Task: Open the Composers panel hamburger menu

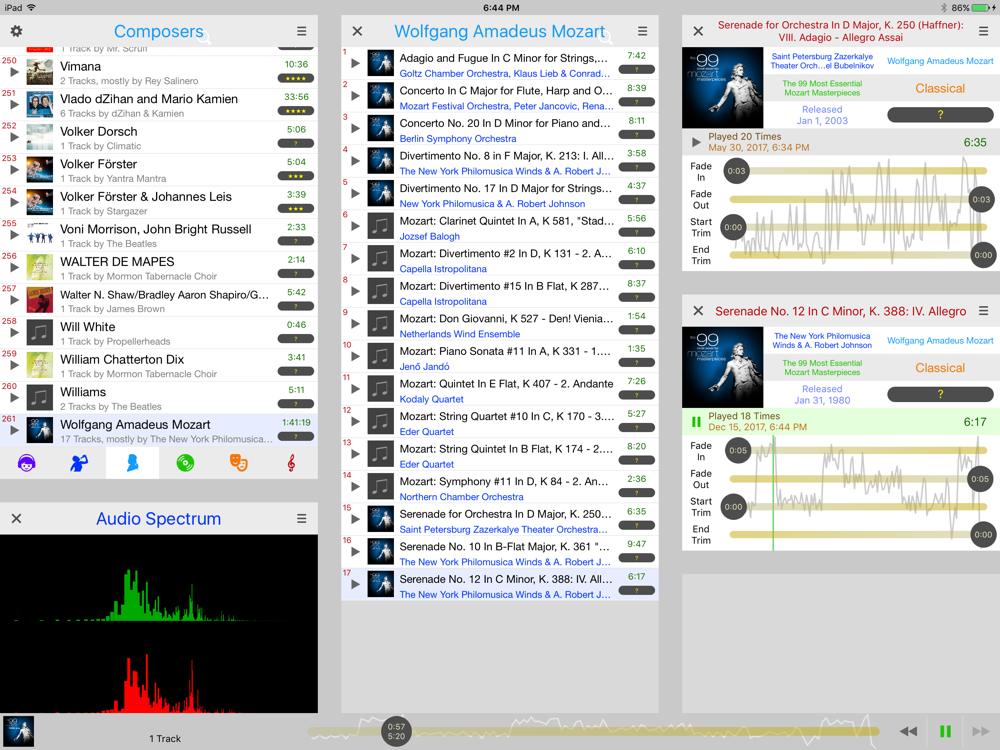Action: click(x=302, y=31)
